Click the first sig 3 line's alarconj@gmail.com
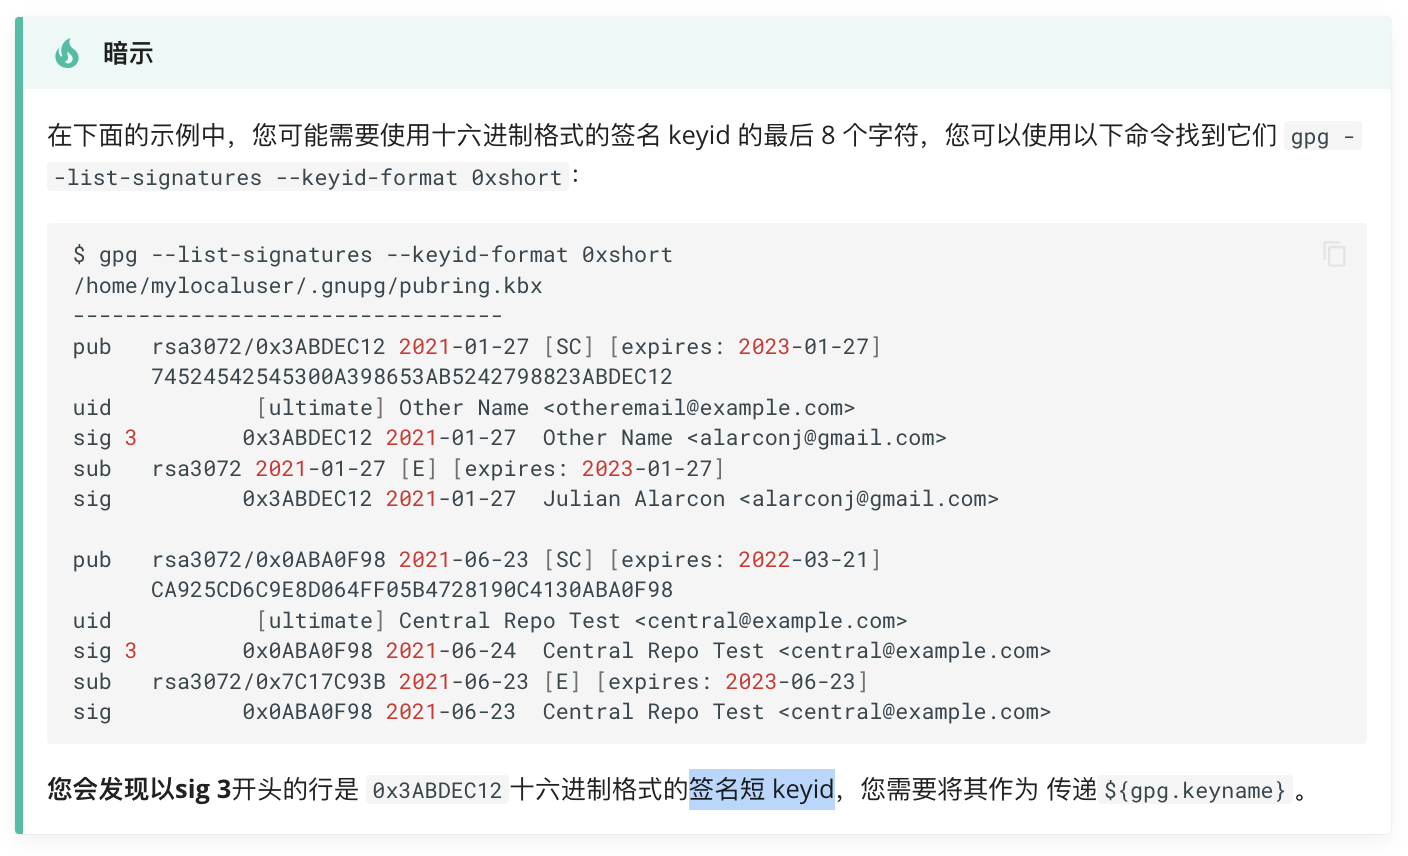The height and width of the screenshot is (856, 1408). 816,438
